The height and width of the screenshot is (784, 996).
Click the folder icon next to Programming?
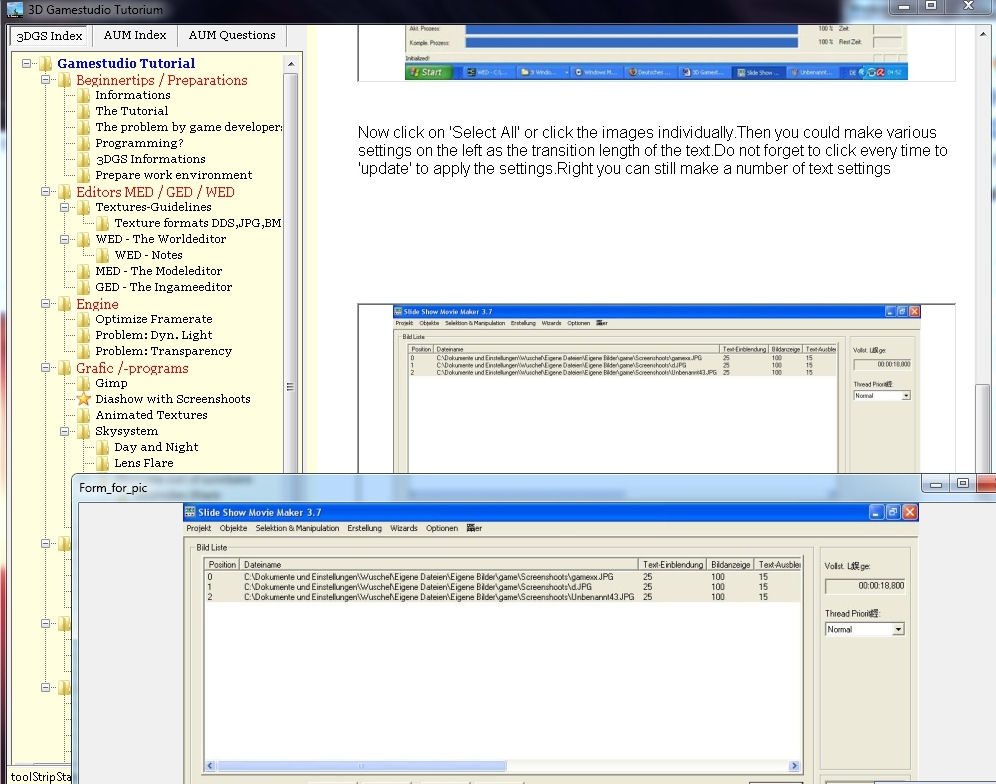[84, 143]
